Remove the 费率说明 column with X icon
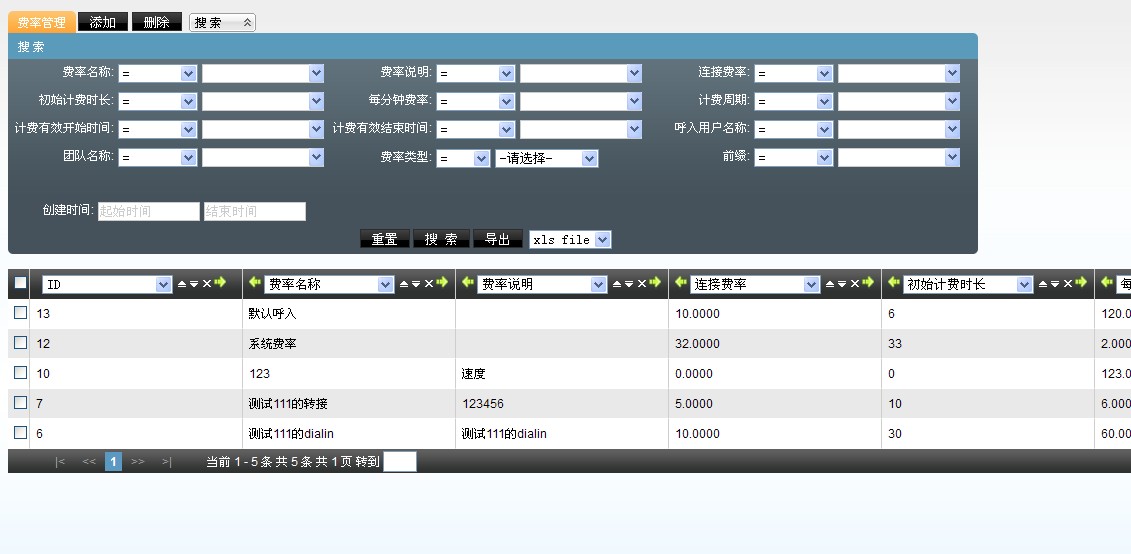 pos(640,284)
